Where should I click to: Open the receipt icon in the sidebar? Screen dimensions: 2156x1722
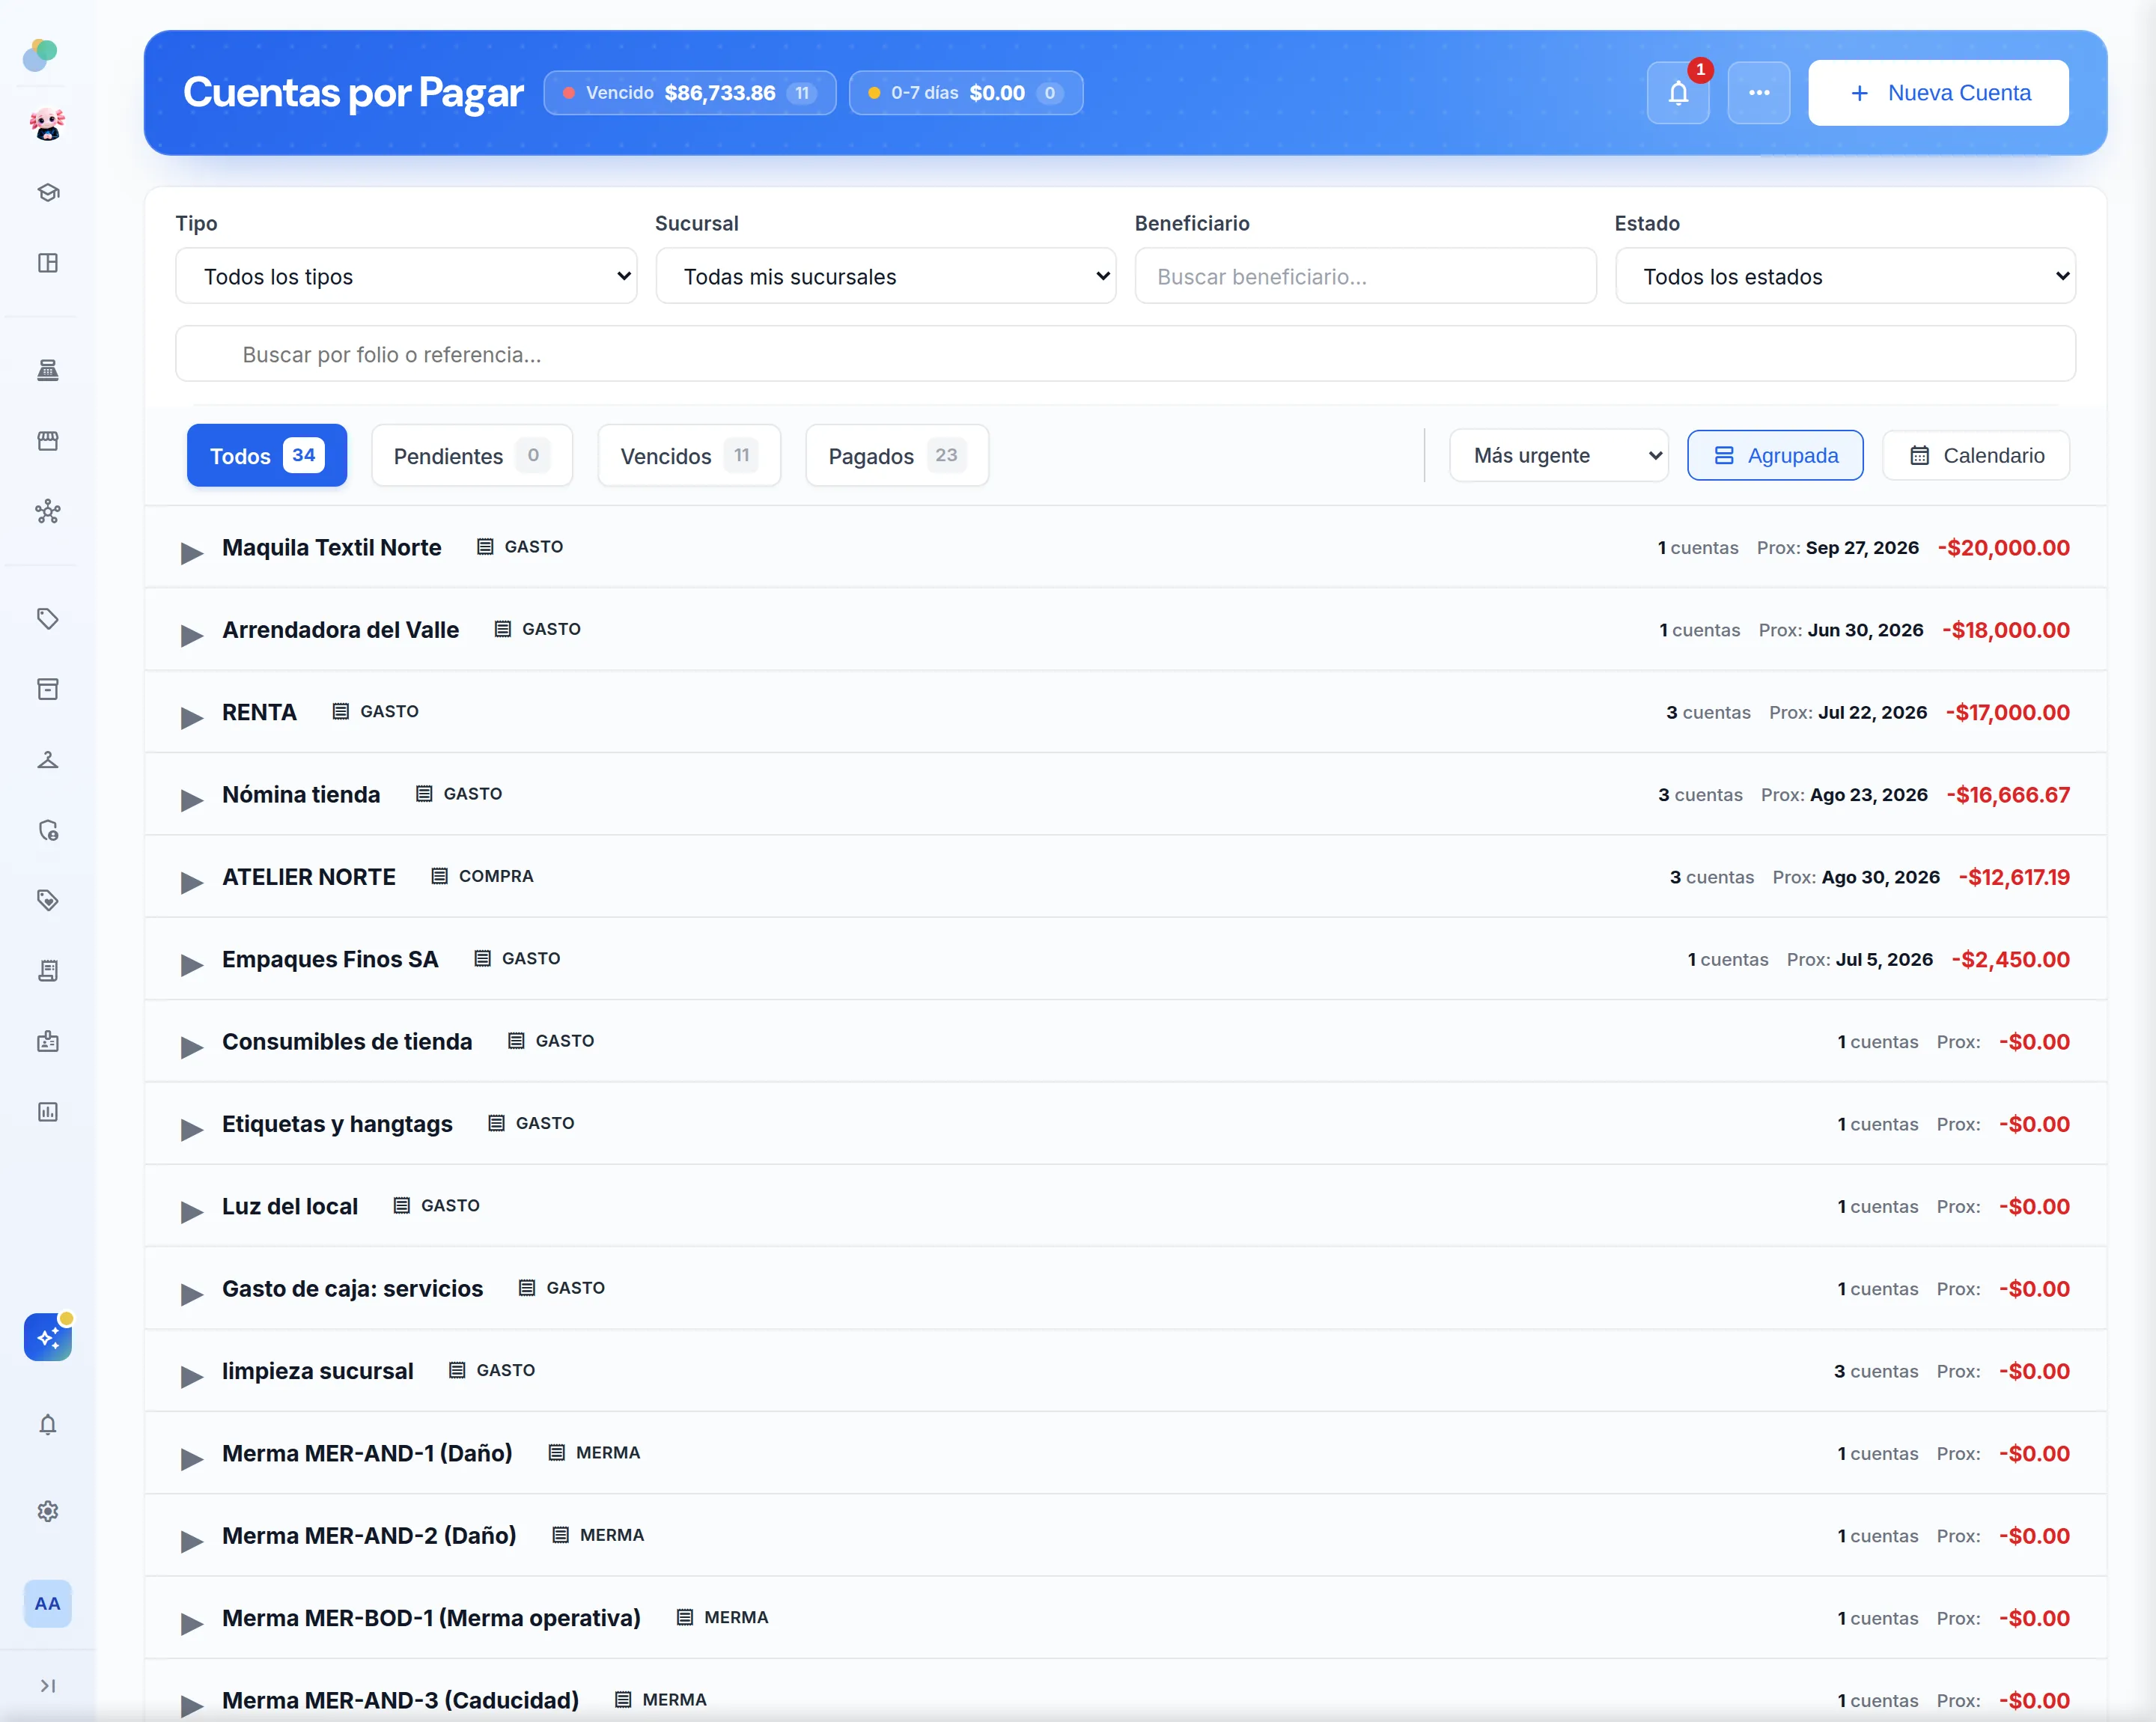pyautogui.click(x=47, y=971)
